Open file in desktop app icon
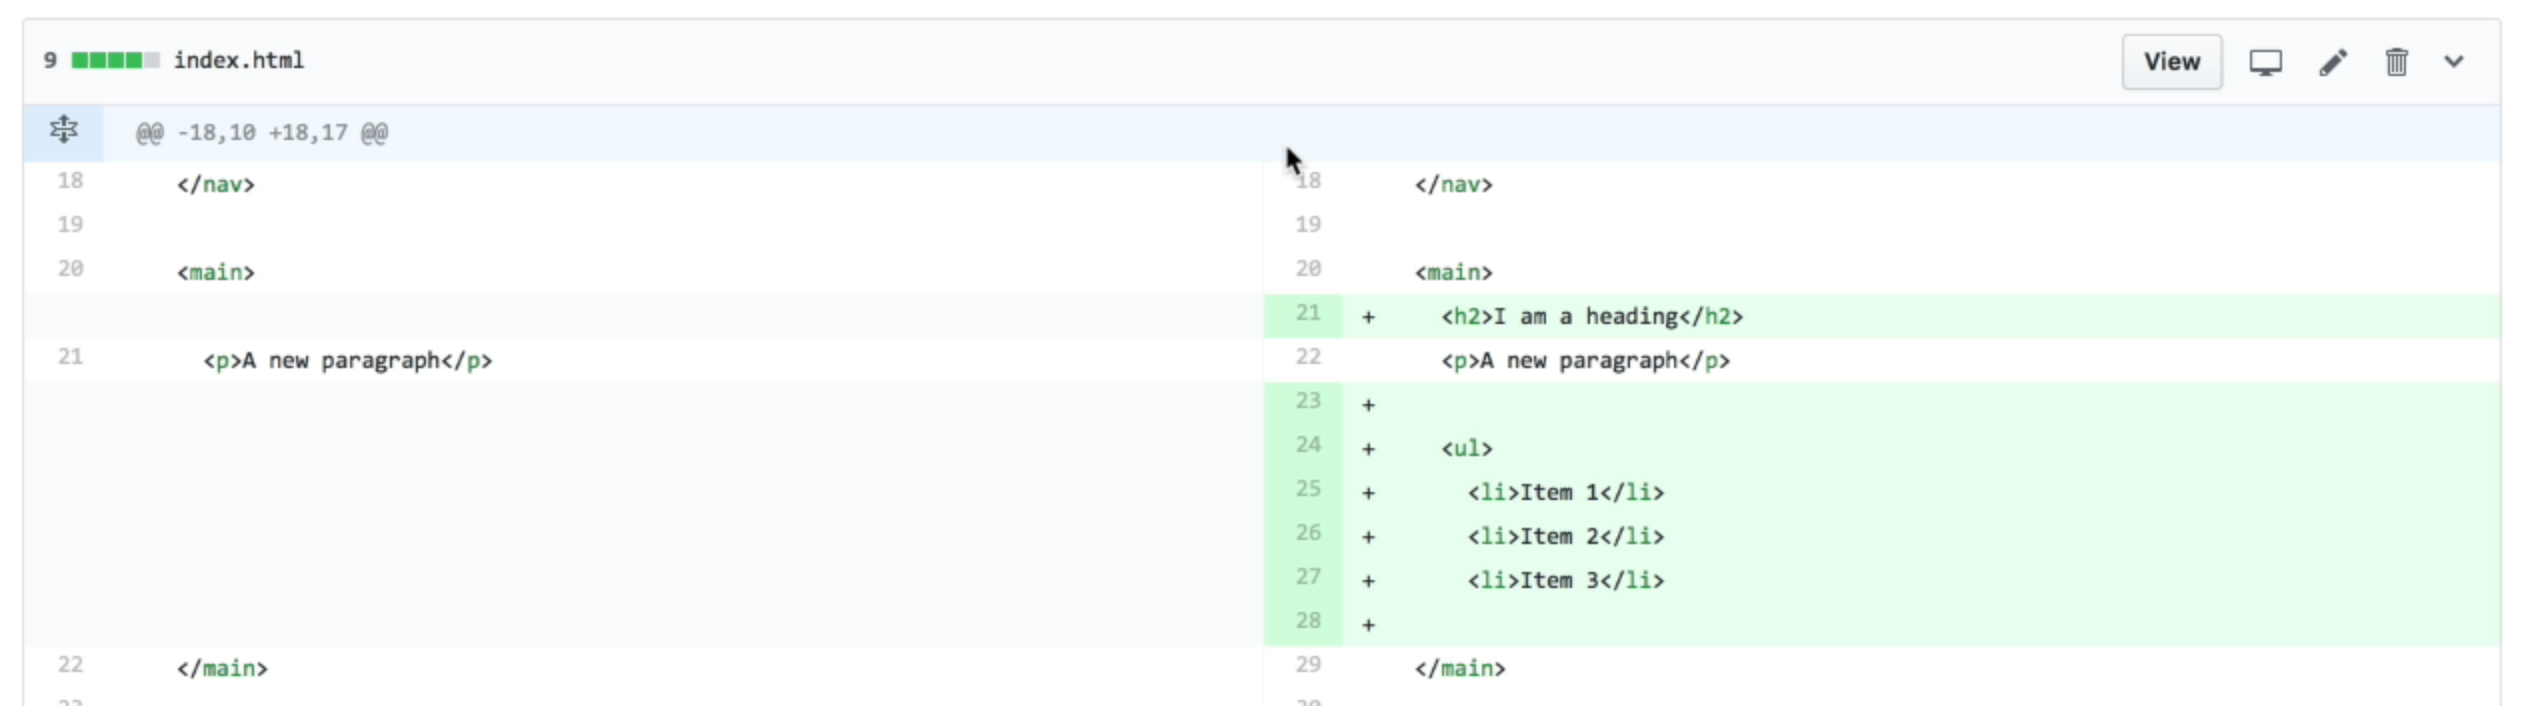Viewport: 2524px width, 706px height. click(x=2265, y=62)
